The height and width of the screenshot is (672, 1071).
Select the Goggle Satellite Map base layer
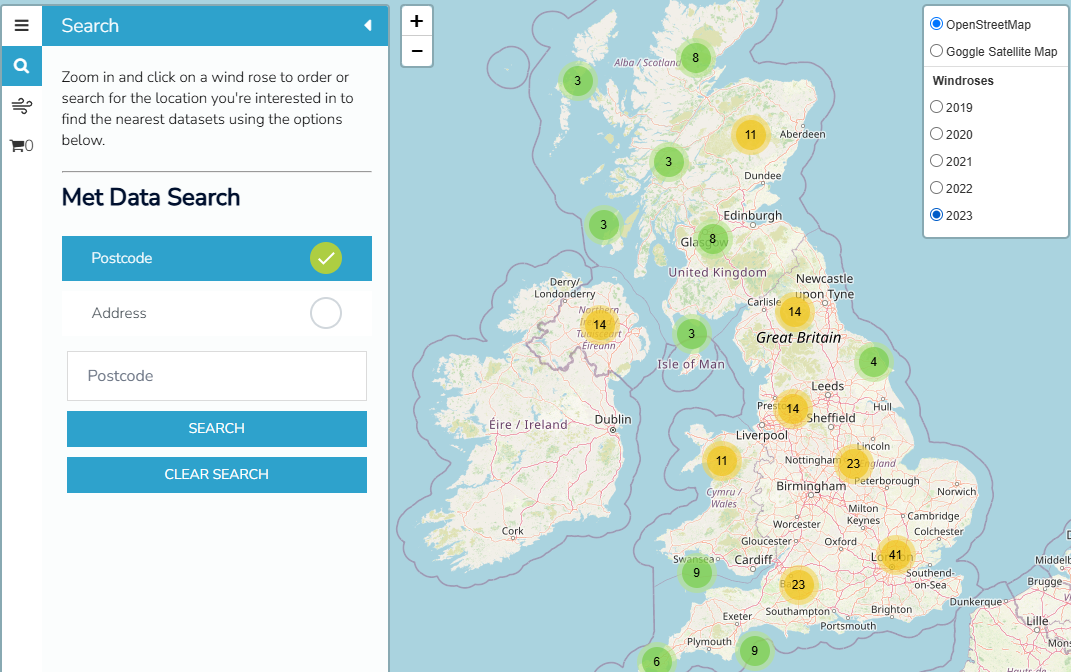(936, 50)
